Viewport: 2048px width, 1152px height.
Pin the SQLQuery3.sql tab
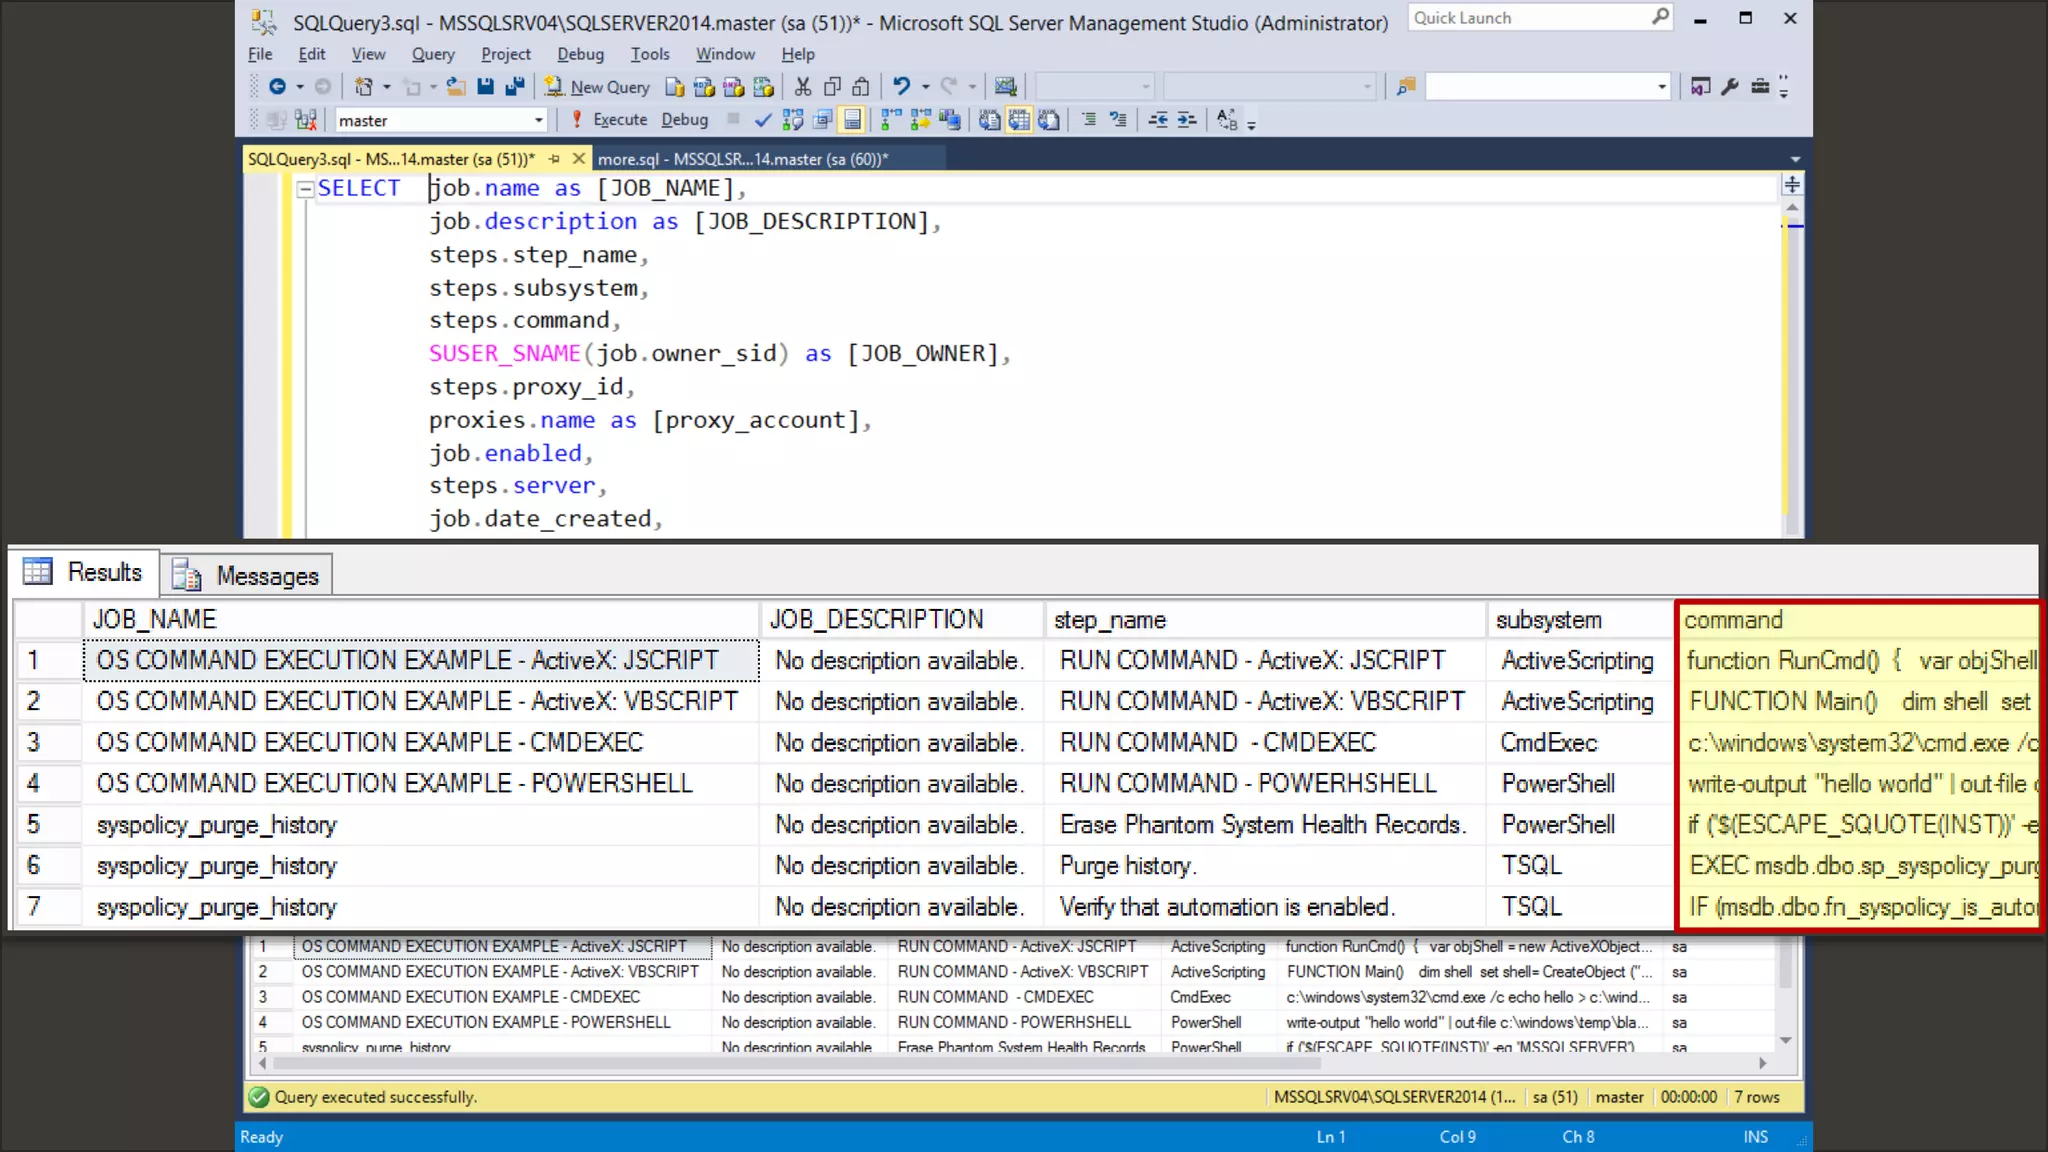[x=554, y=159]
